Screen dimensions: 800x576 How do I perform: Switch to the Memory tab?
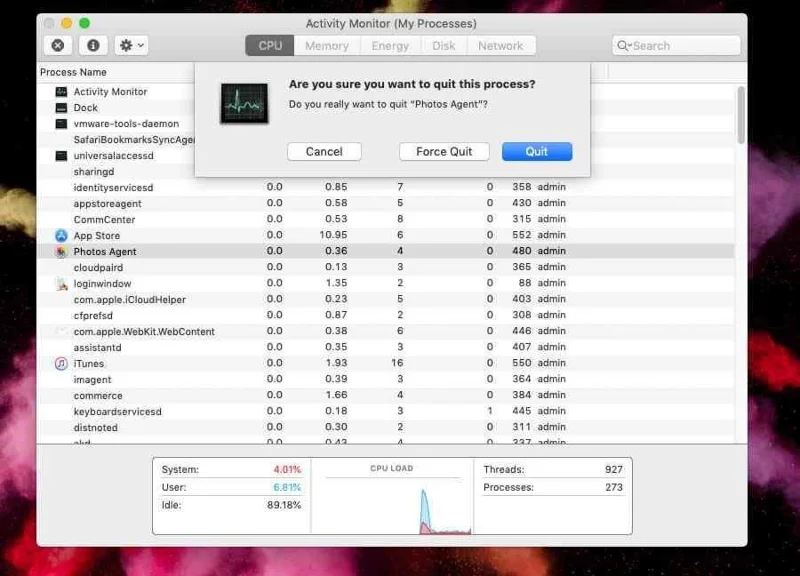(327, 45)
